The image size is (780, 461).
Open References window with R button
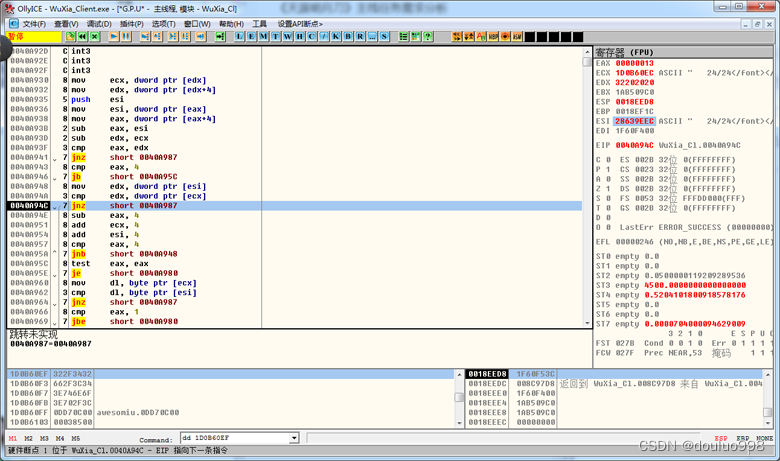tap(360, 36)
